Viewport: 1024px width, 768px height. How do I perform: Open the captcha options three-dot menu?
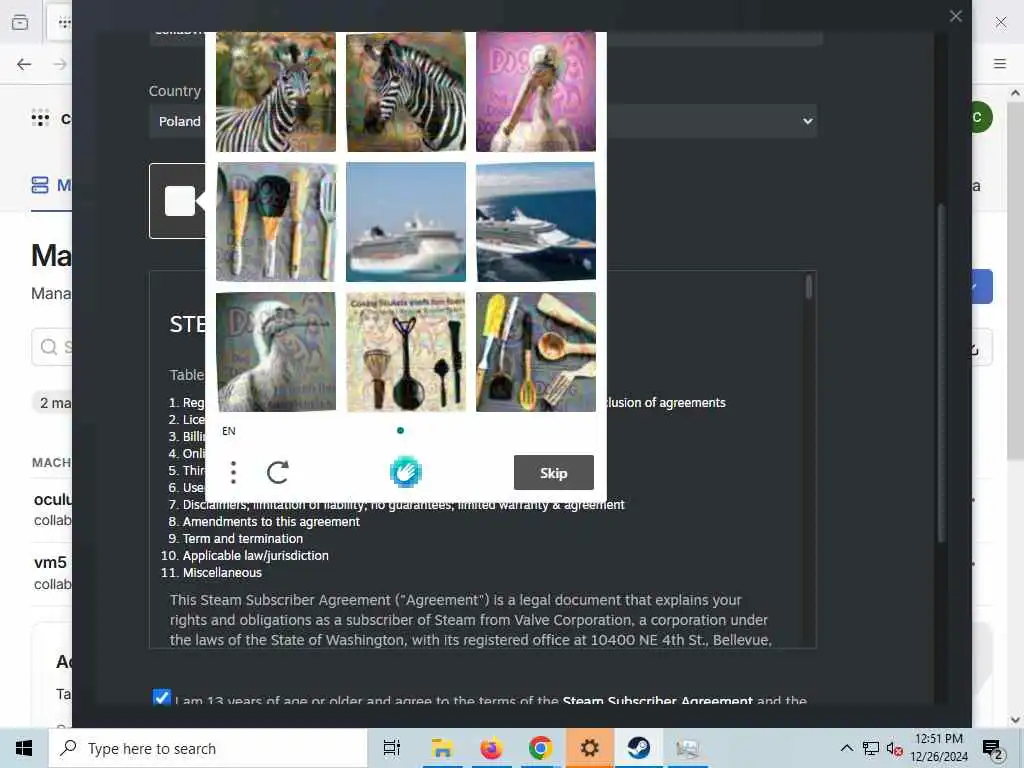pyautogui.click(x=233, y=472)
